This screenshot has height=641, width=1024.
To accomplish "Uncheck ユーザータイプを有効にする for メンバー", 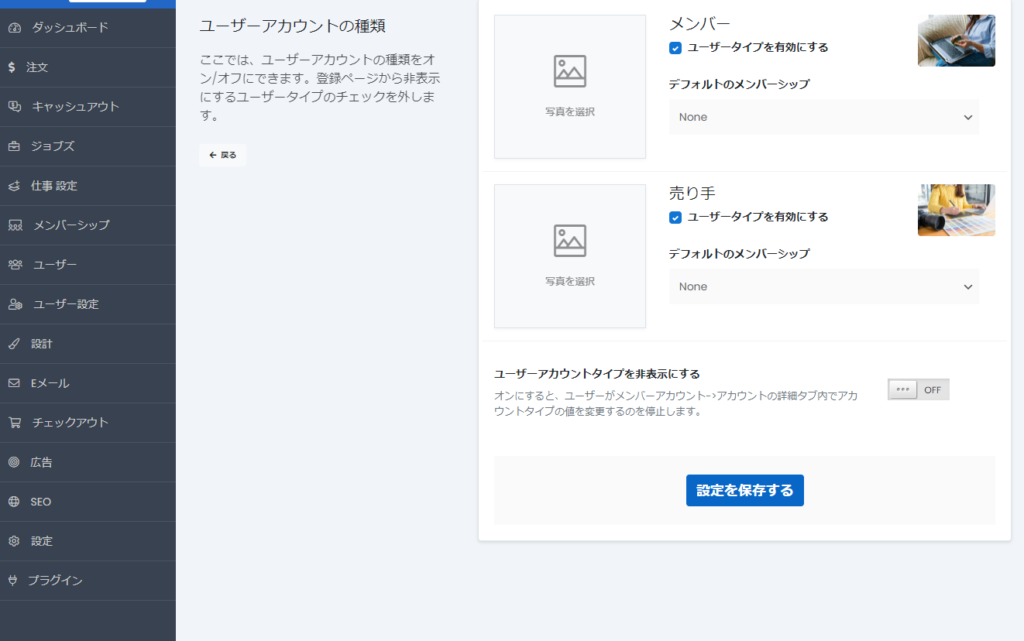I will click(676, 47).
